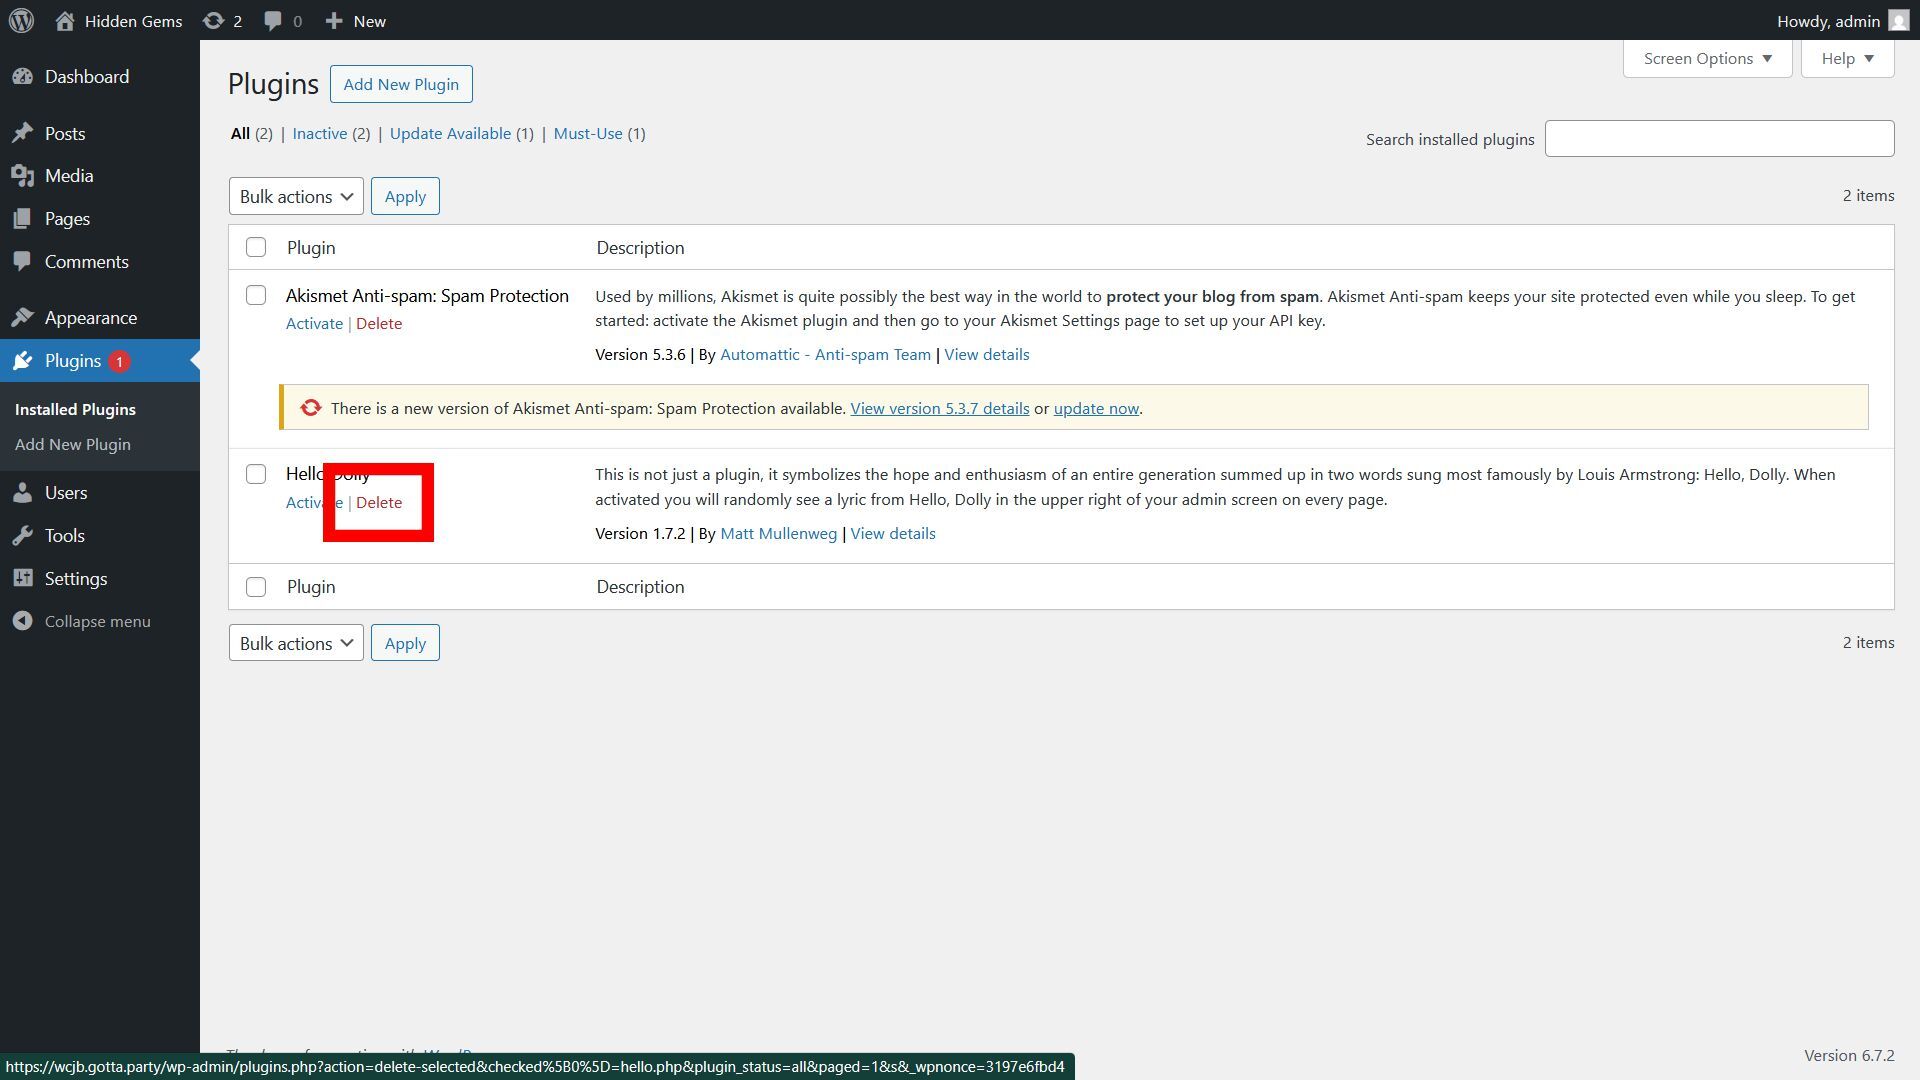The height and width of the screenshot is (1080, 1920).
Task: Check the Akismet Anti-spam plugin checkbox
Action: pyautogui.click(x=256, y=295)
